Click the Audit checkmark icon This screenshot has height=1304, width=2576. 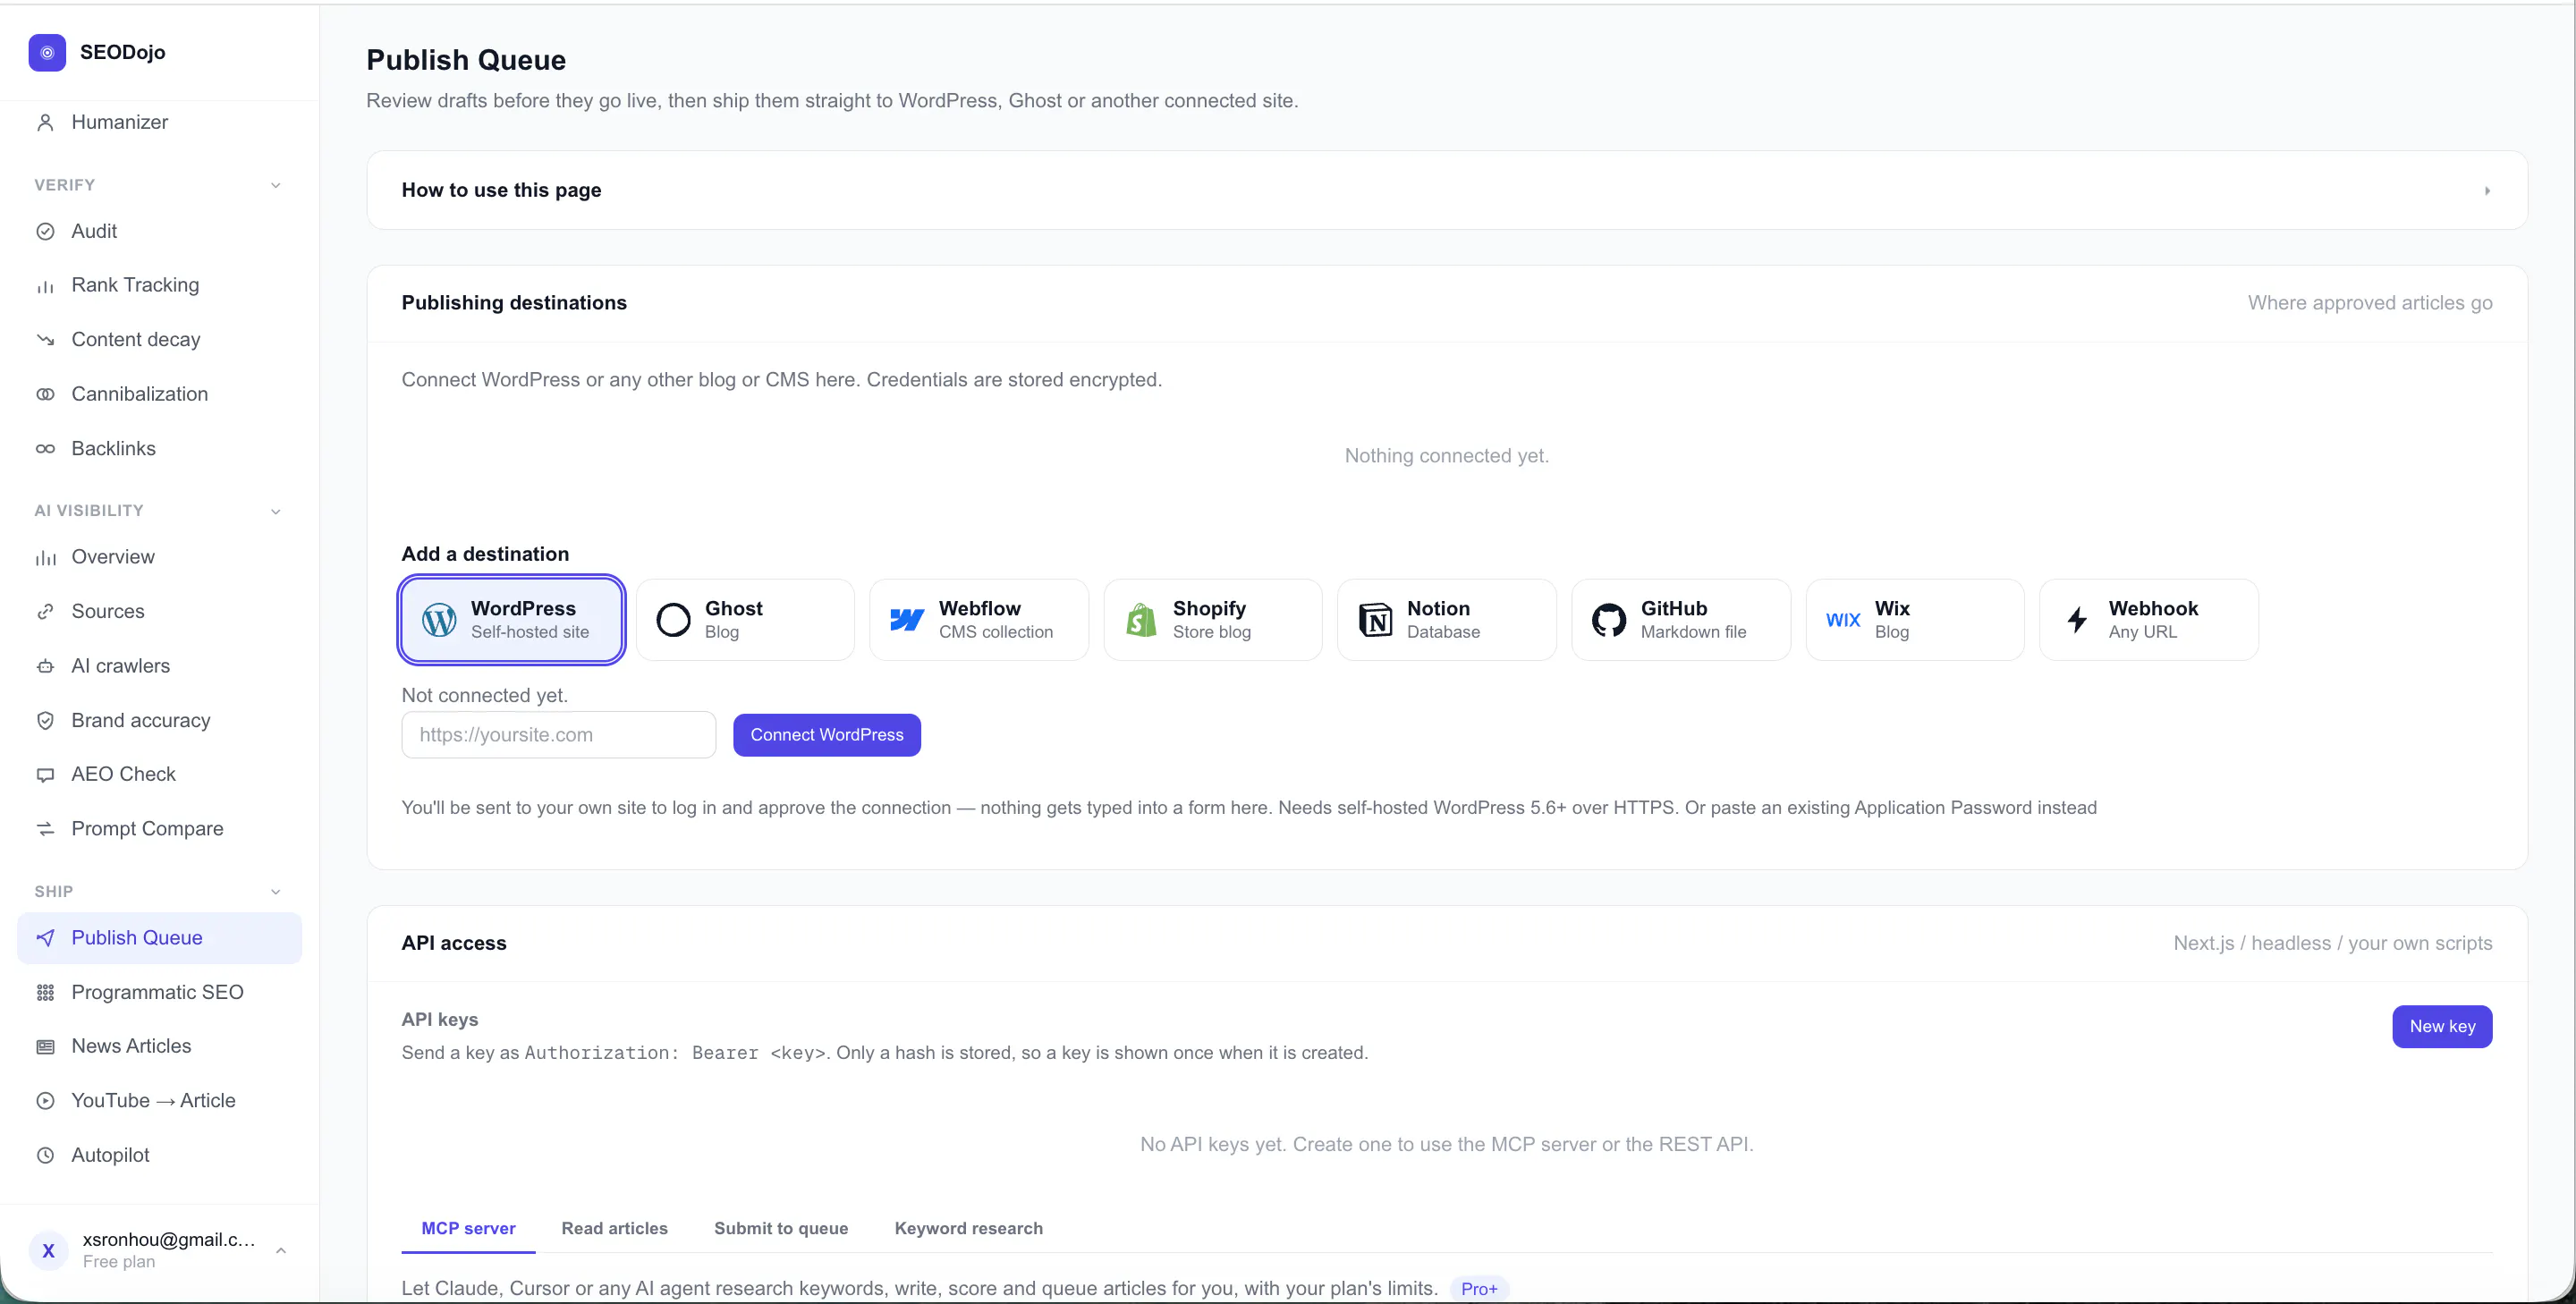45,231
